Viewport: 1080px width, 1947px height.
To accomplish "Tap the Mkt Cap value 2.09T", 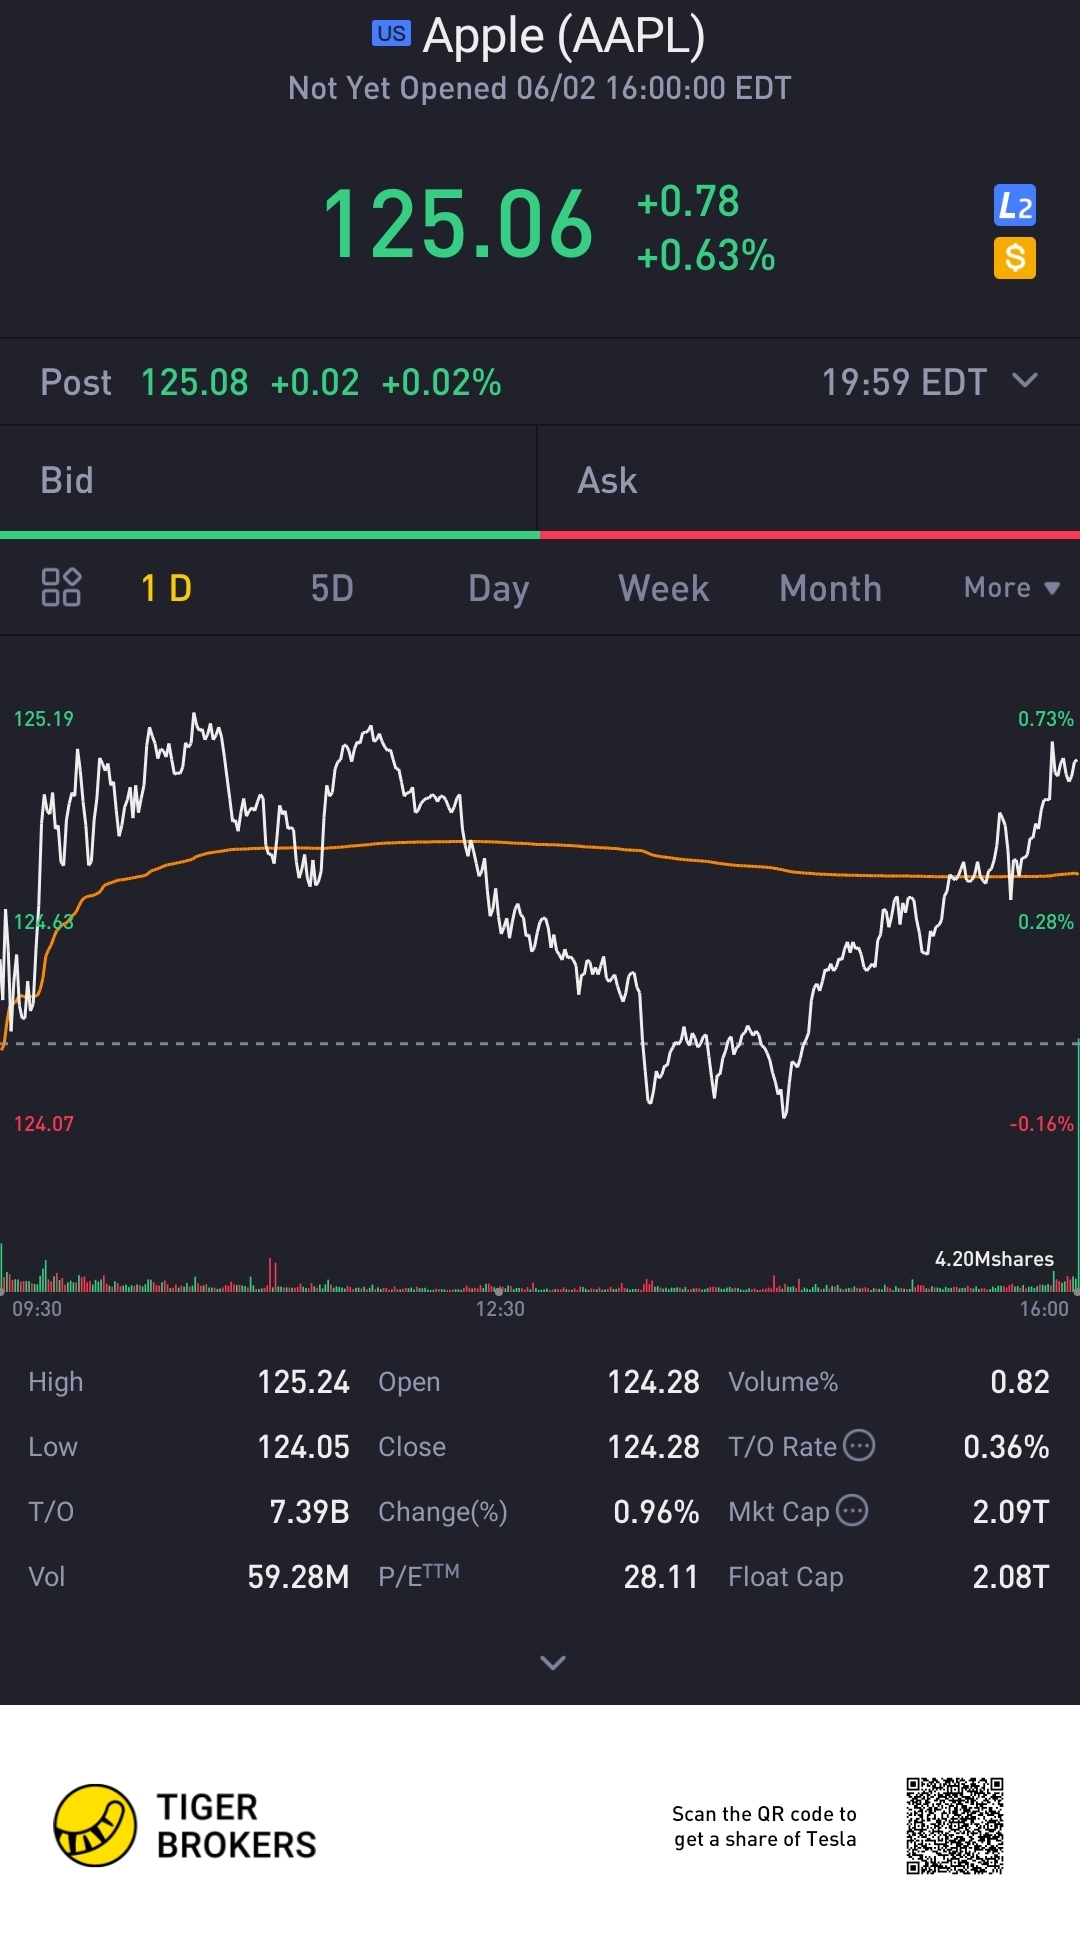I will [x=1011, y=1511].
